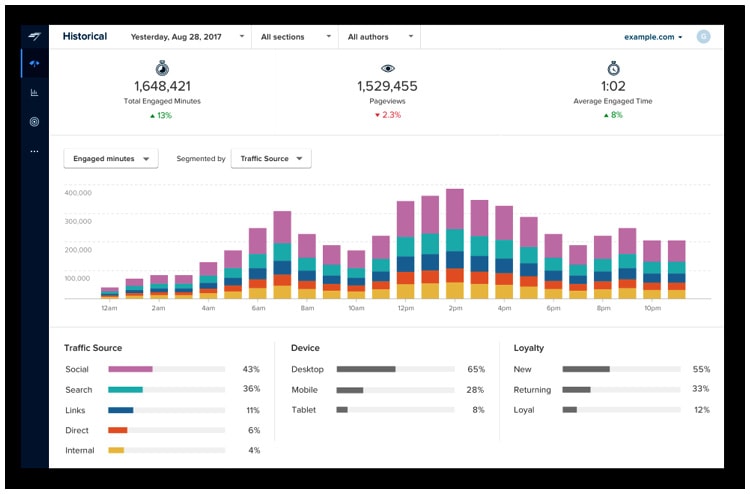Open the bar chart reports sidebar icon
The image size is (750, 494).
tap(34, 93)
